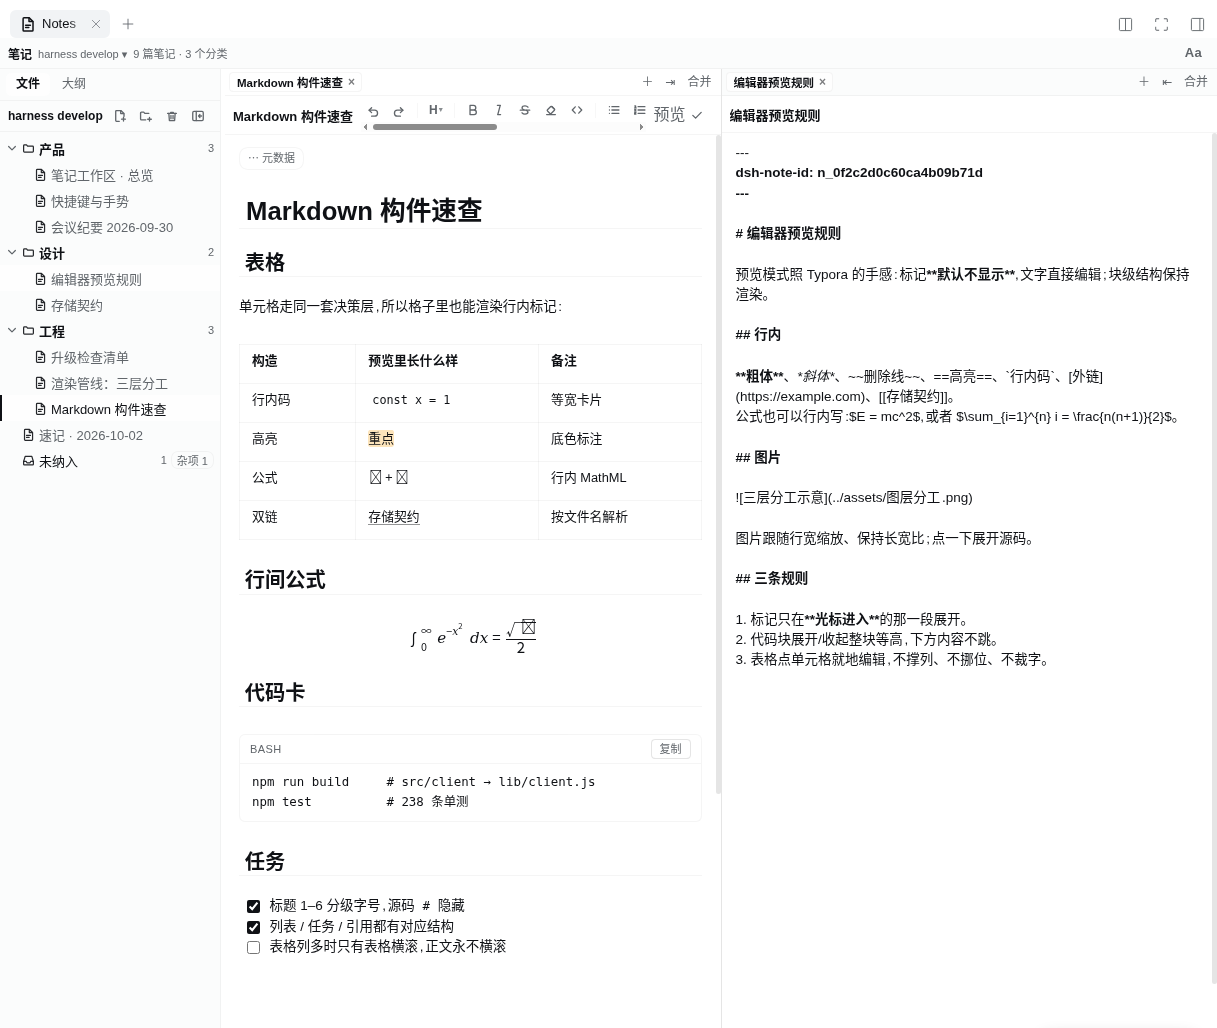This screenshot has height=1028, width=1217.
Task: Click the const x = 1 code cell
Action: tap(411, 400)
